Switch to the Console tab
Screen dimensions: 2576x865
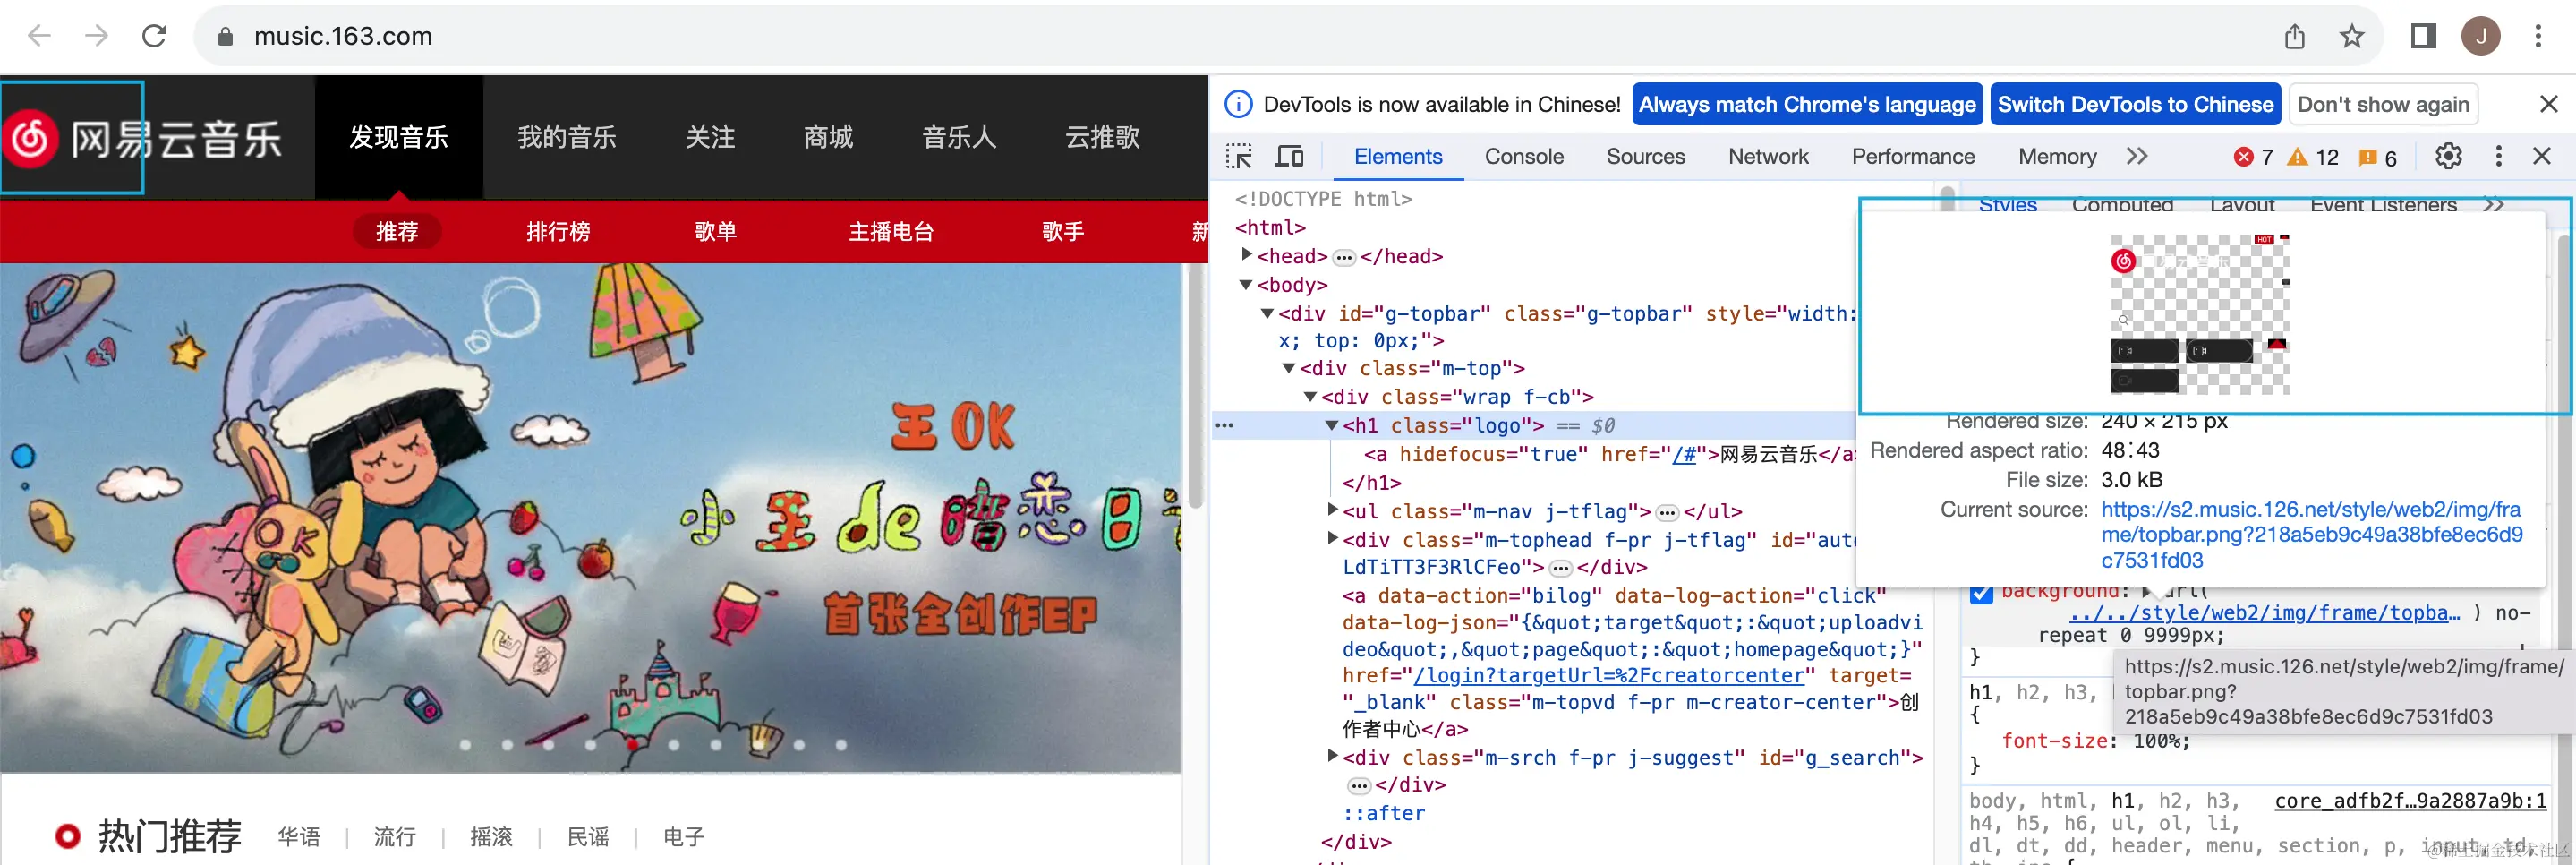(1524, 157)
